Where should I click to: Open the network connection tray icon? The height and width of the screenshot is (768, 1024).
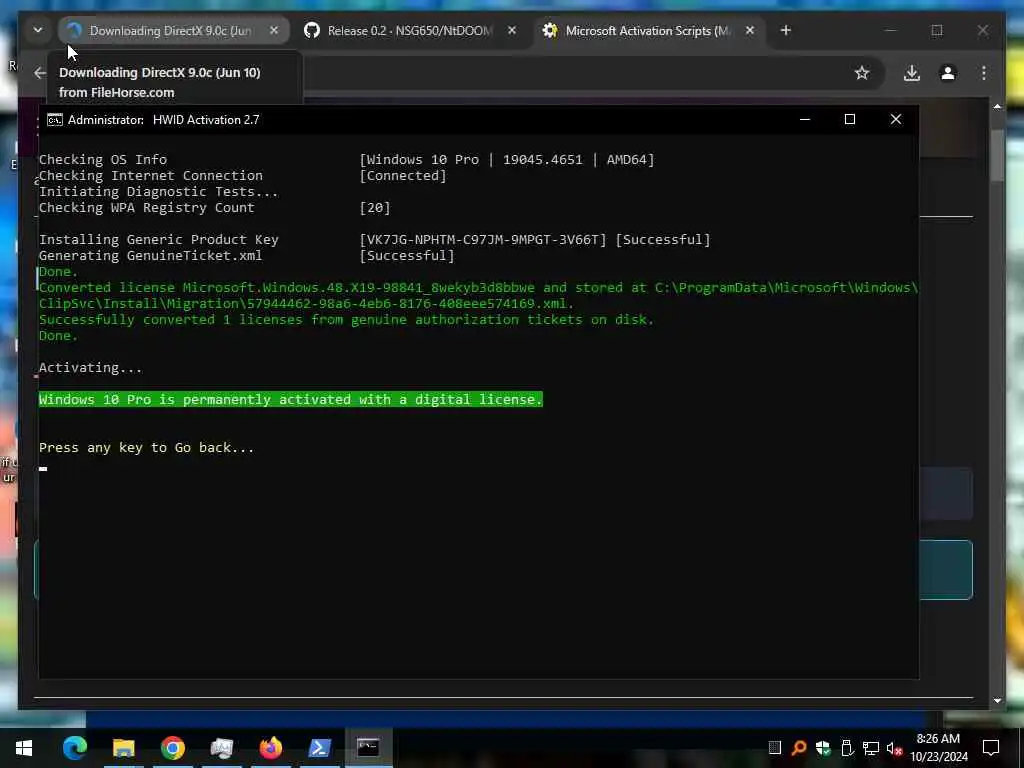(x=871, y=748)
